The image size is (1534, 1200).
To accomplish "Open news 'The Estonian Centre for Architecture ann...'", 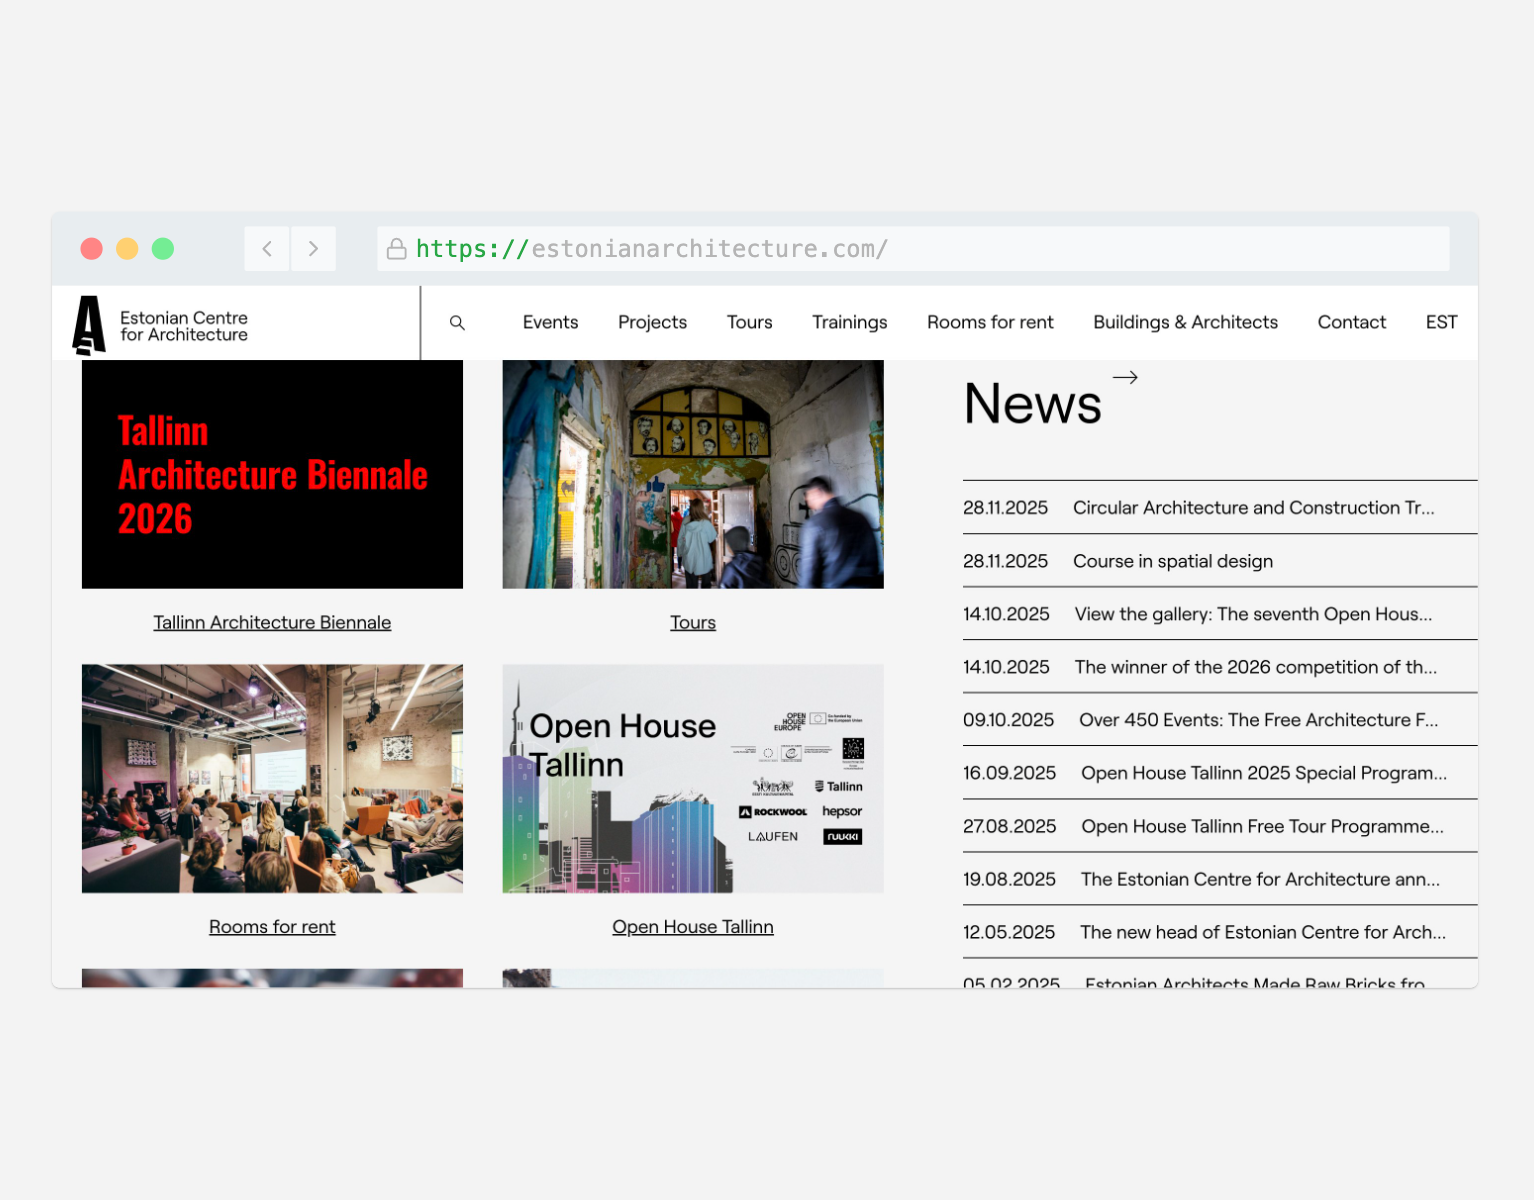I will (1260, 879).
